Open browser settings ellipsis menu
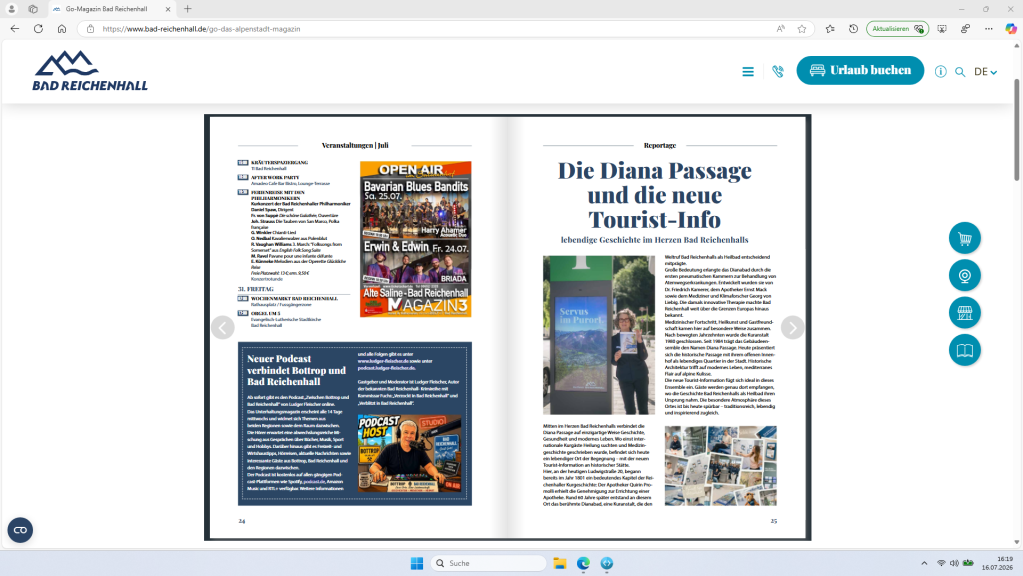This screenshot has width=1023, height=576. tap(989, 29)
